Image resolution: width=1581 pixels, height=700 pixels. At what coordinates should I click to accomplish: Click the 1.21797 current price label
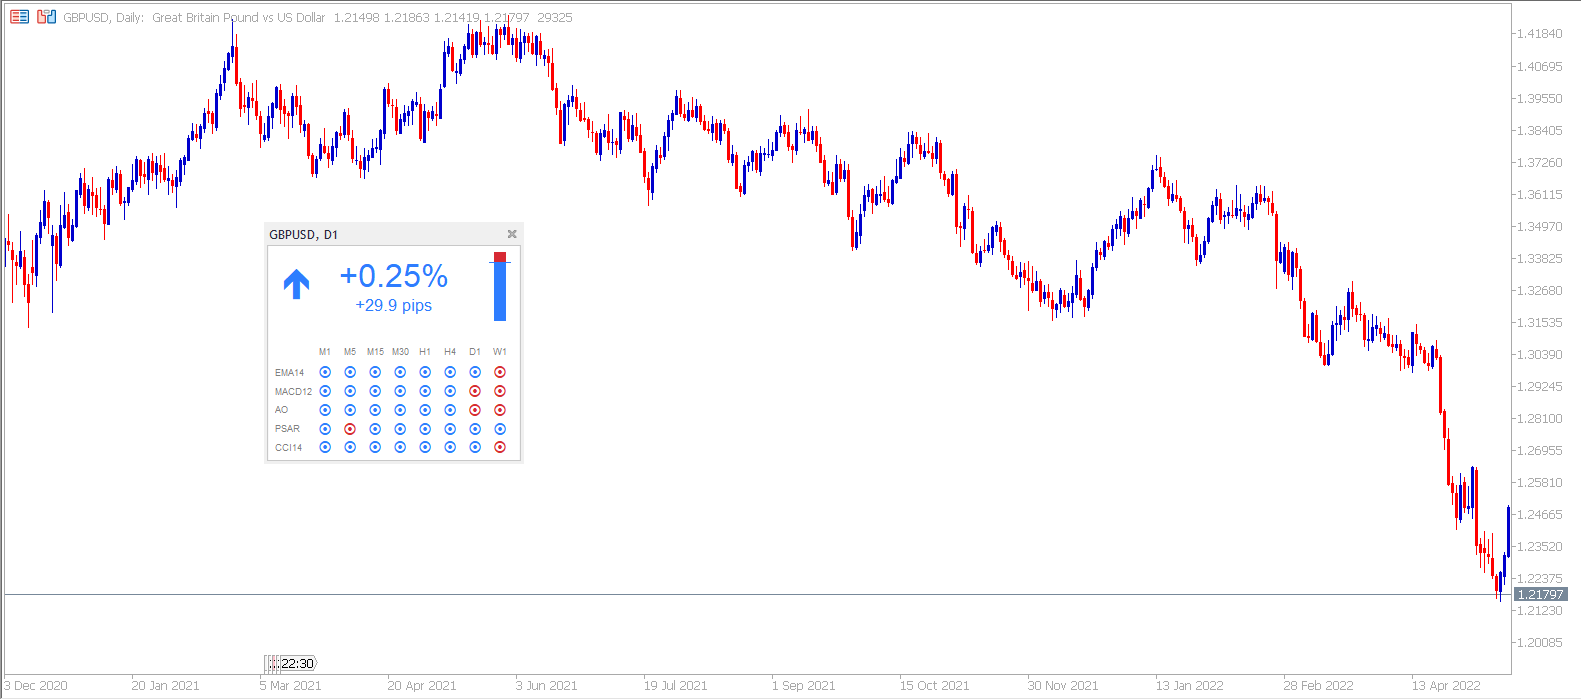coord(1540,594)
